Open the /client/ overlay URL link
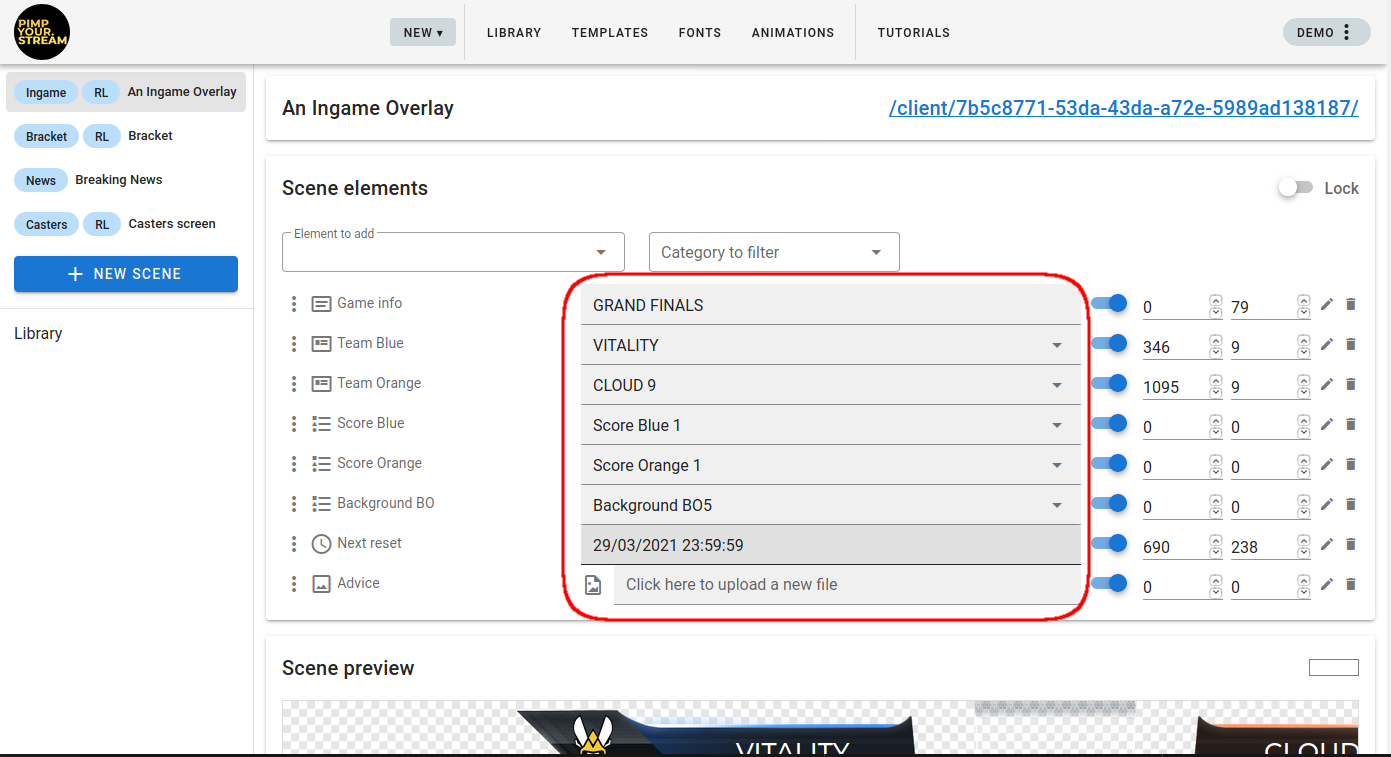The image size is (1391, 757). coord(1123,108)
